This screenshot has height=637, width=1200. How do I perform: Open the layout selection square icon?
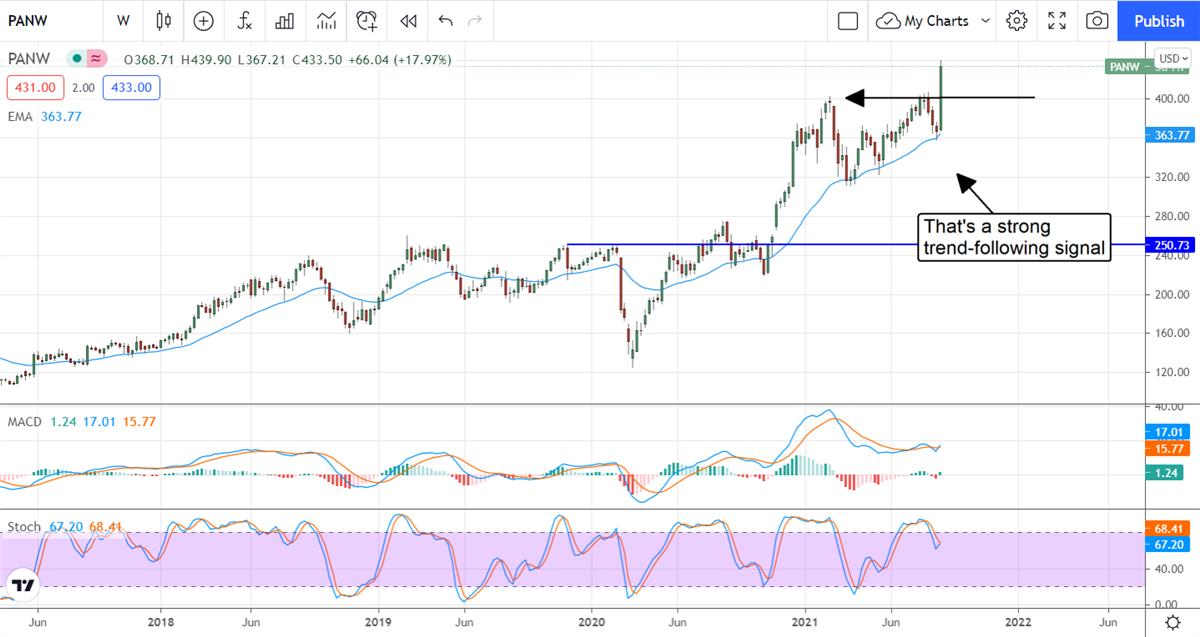point(848,20)
